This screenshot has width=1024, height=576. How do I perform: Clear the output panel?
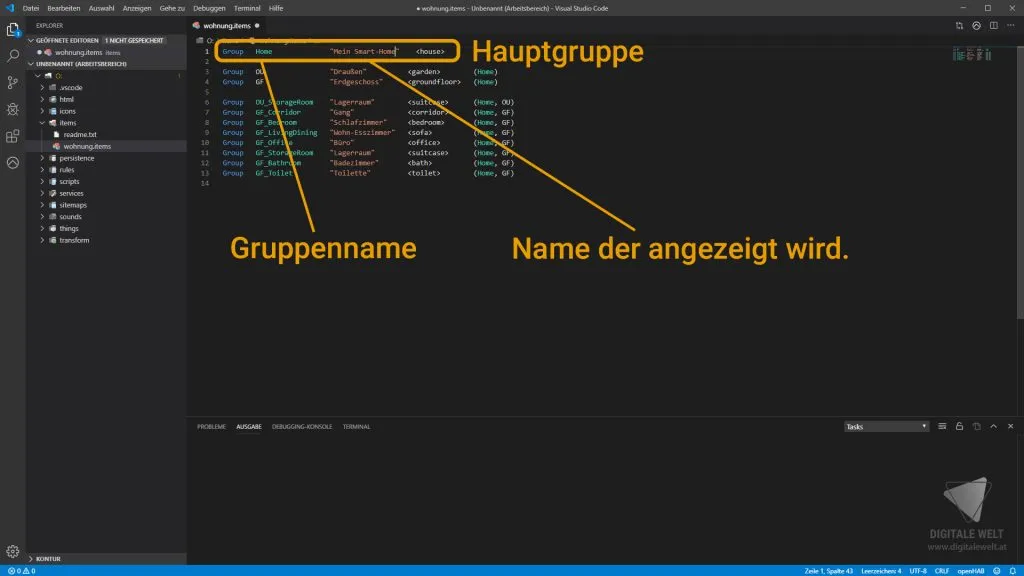pyautogui.click(x=942, y=426)
